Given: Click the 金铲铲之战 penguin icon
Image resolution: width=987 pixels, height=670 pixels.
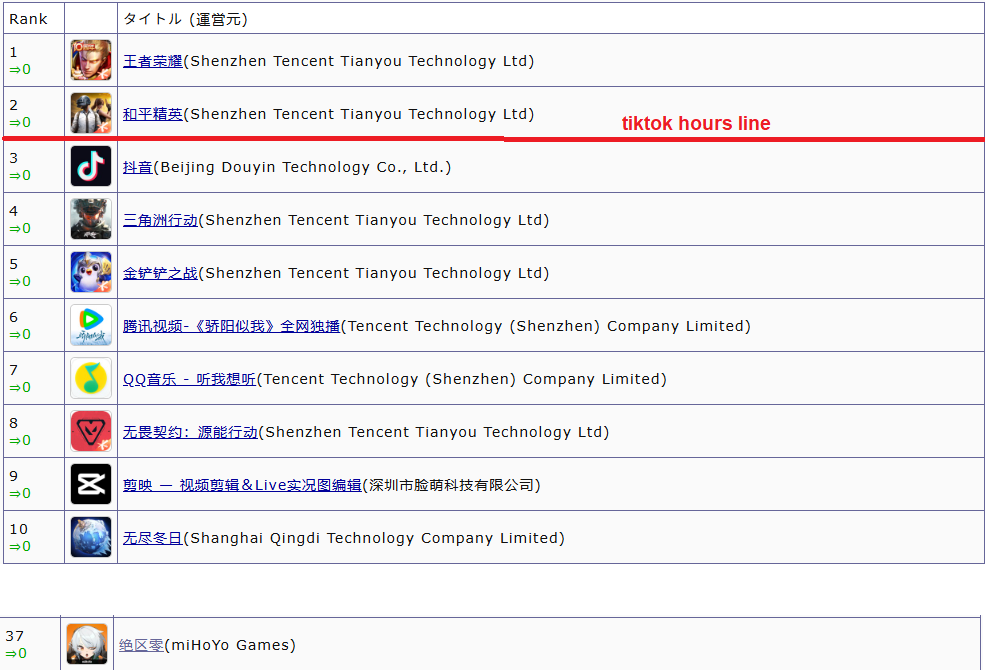Looking at the screenshot, I should tap(91, 272).
